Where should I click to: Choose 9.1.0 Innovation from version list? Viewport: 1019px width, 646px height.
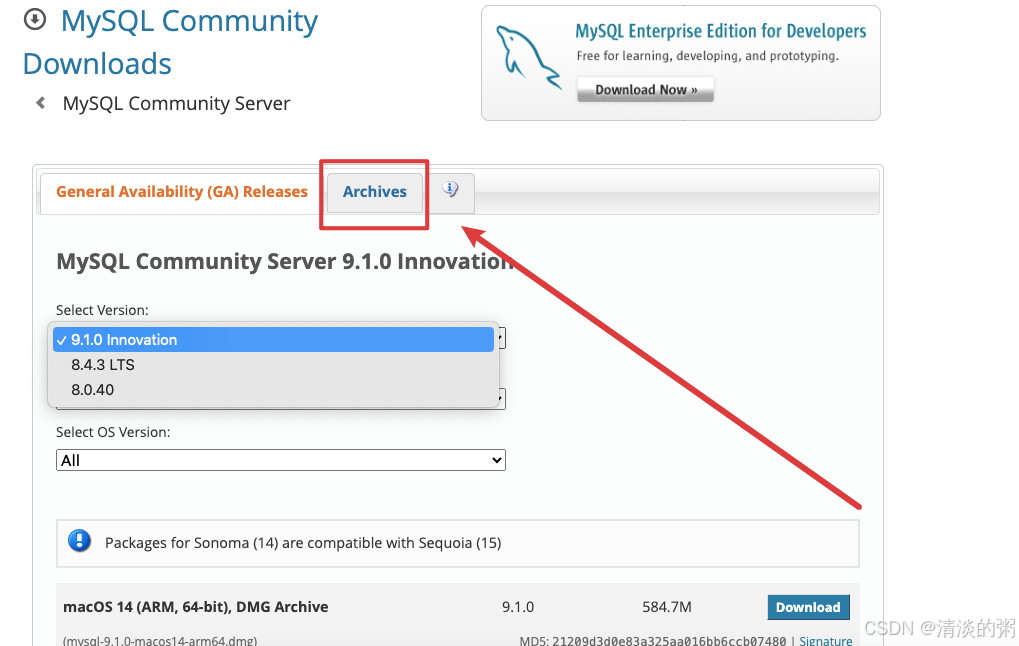(x=273, y=339)
